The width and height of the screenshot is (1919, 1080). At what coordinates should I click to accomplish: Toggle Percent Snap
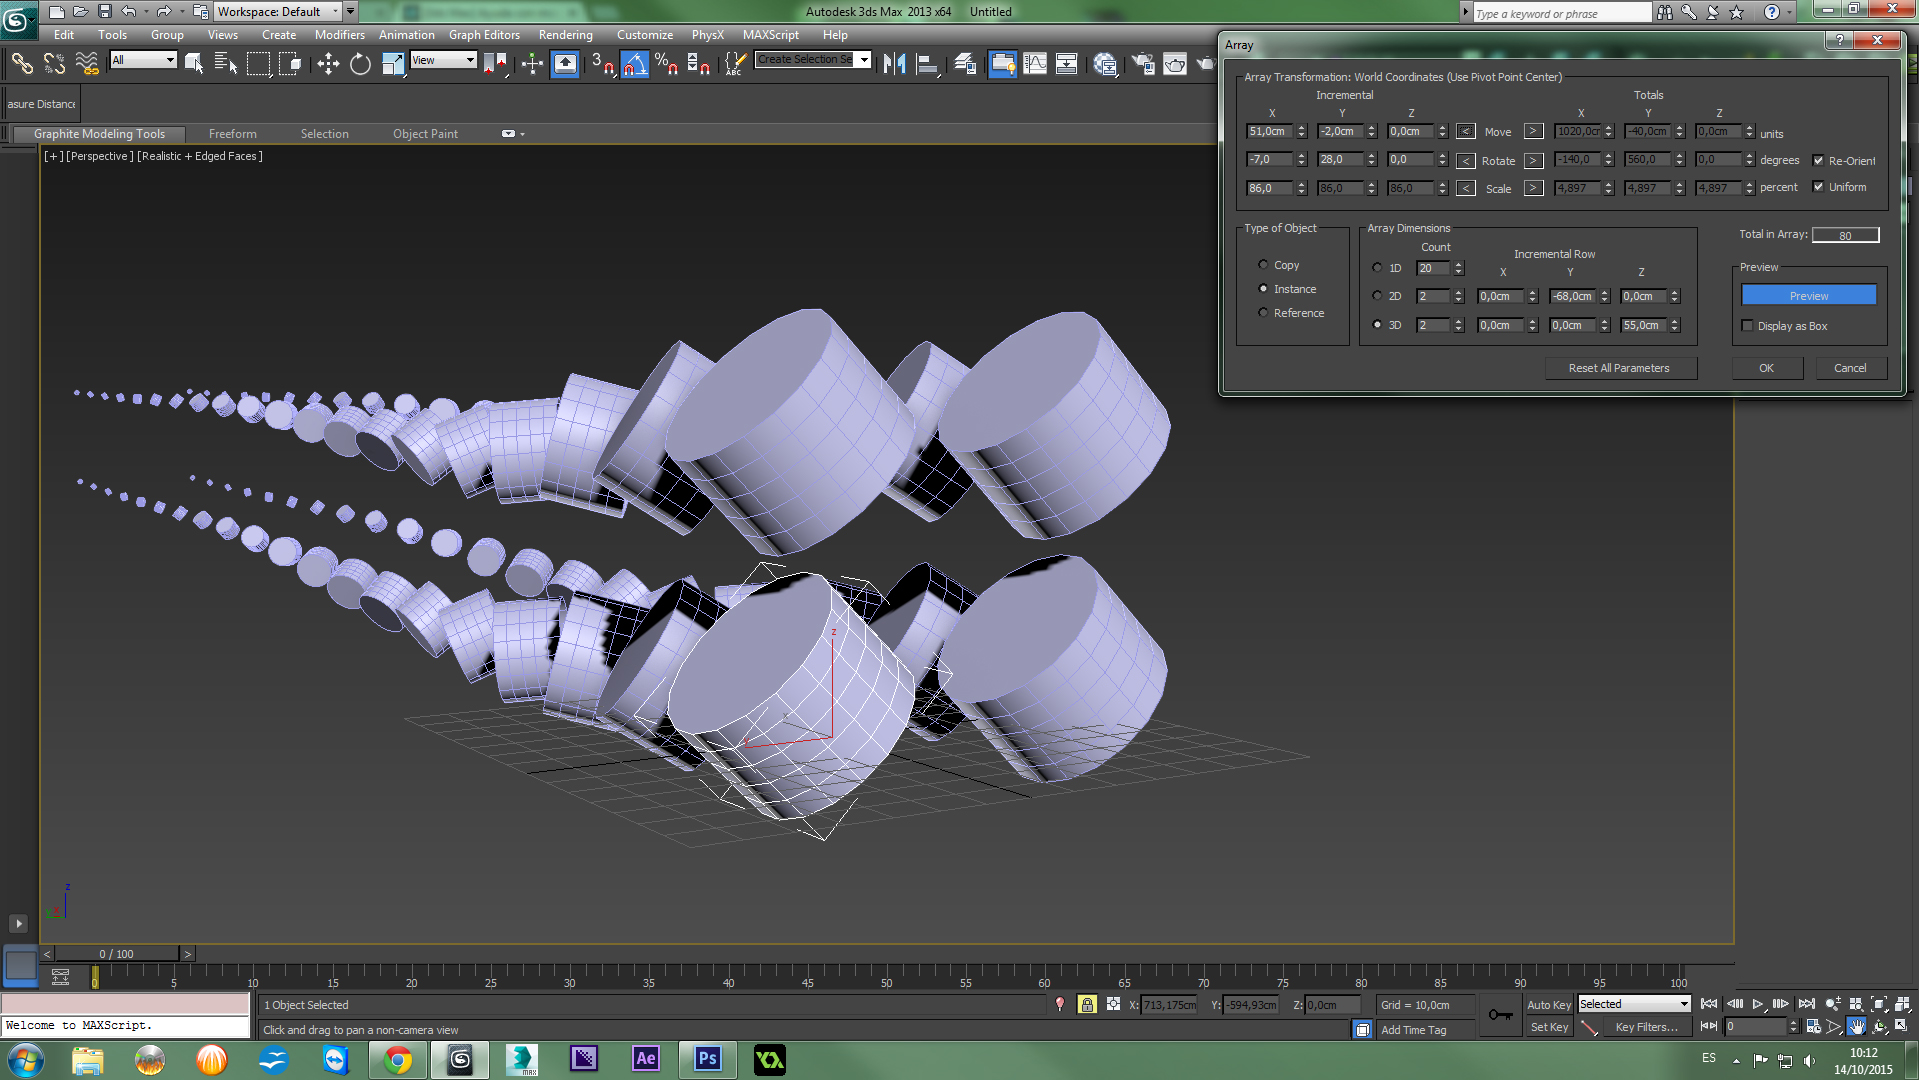point(667,64)
